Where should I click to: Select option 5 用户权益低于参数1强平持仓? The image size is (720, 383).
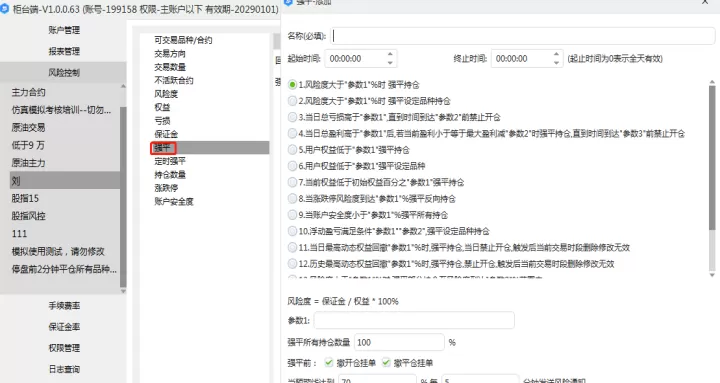[292, 150]
